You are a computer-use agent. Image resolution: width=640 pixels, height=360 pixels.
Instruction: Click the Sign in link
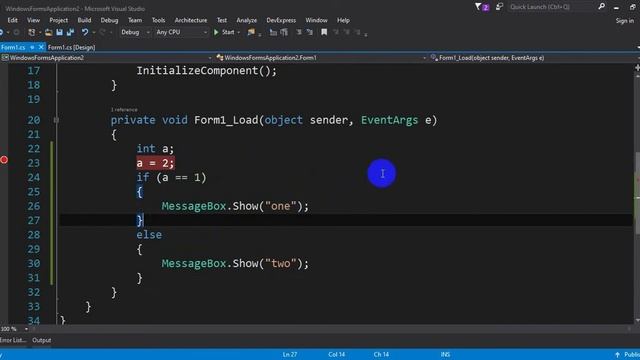[625, 20]
